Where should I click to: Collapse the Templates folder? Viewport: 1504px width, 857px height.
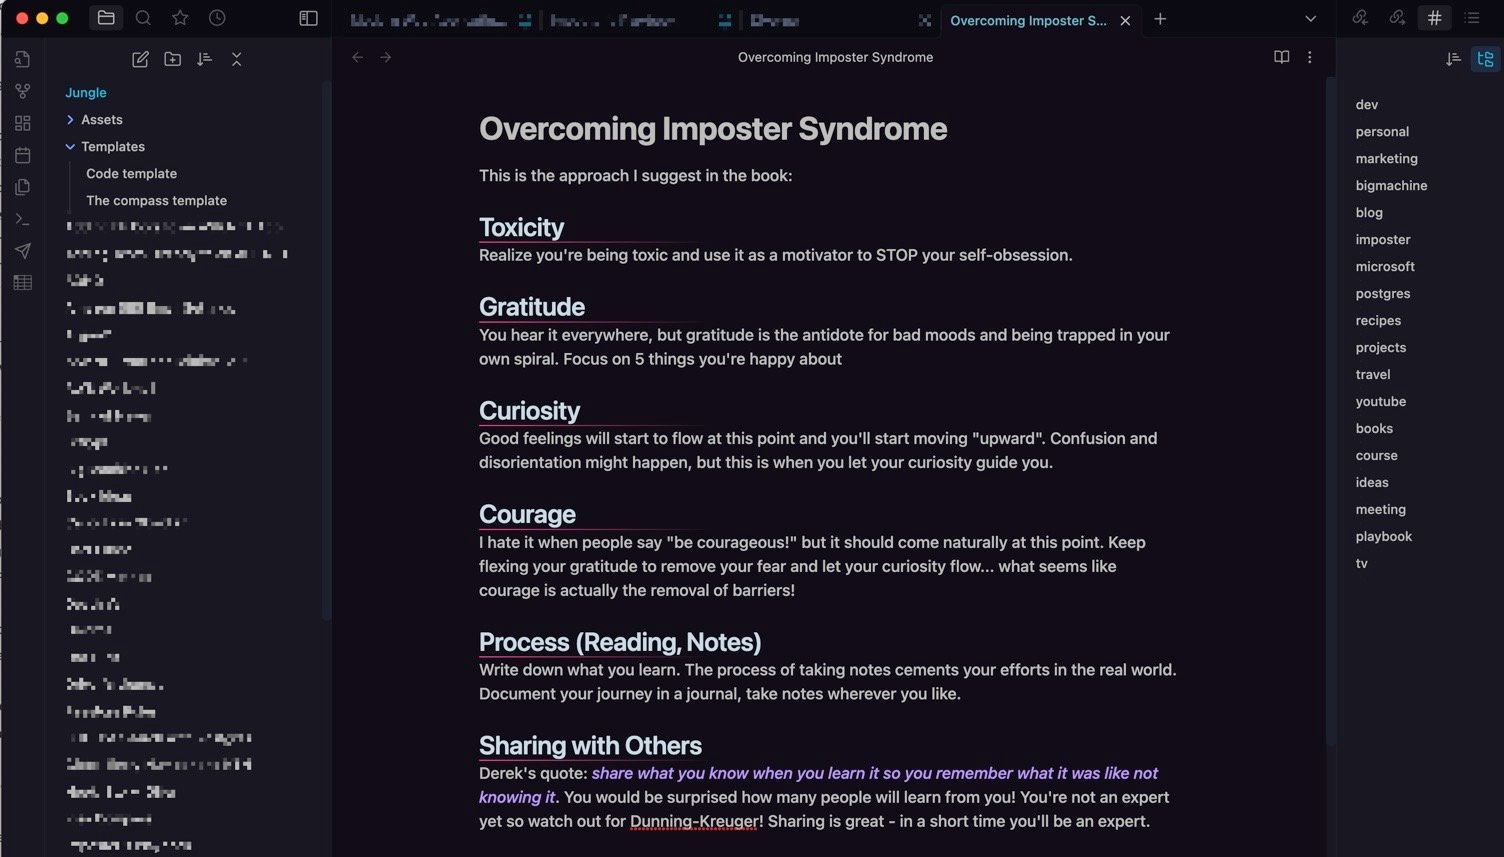tap(70, 147)
